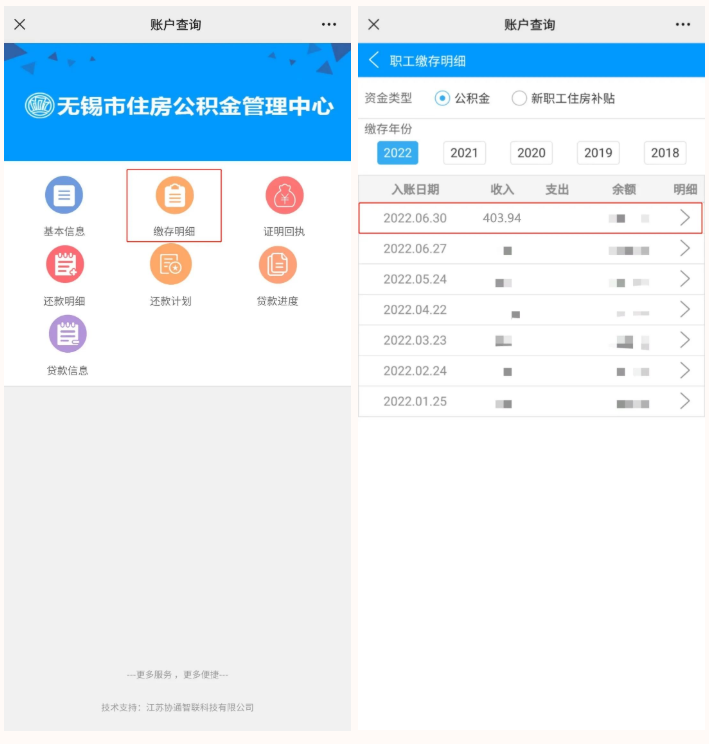
Task: Expand details for the 2022.01.25 row
Action: [x=685, y=401]
